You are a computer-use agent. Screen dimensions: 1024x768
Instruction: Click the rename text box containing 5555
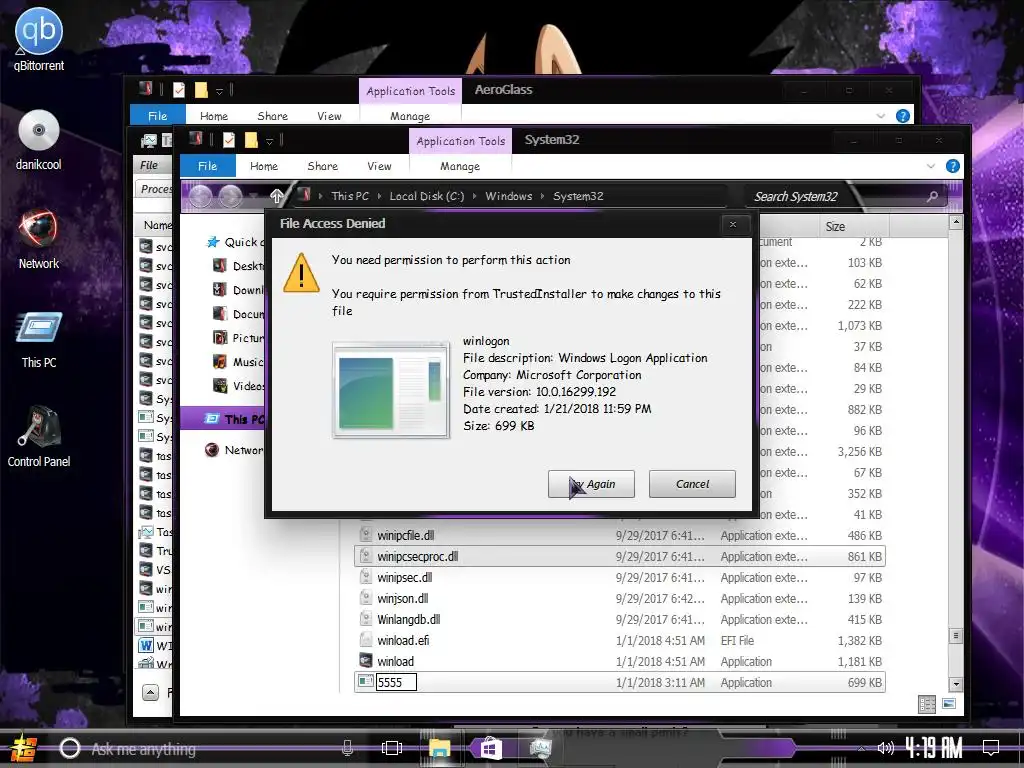tap(396, 682)
